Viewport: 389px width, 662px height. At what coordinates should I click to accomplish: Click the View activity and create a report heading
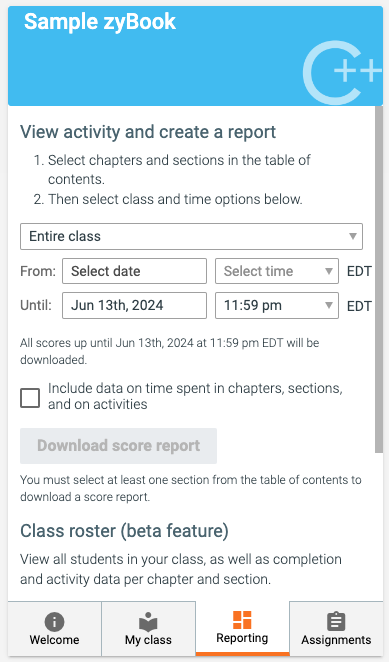coord(148,132)
